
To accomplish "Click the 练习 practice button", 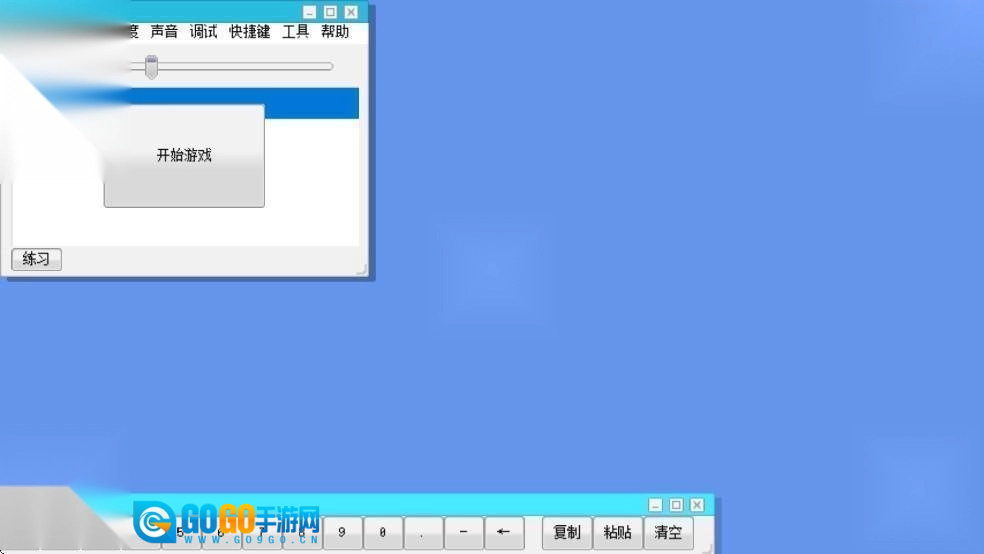I will (36, 259).
